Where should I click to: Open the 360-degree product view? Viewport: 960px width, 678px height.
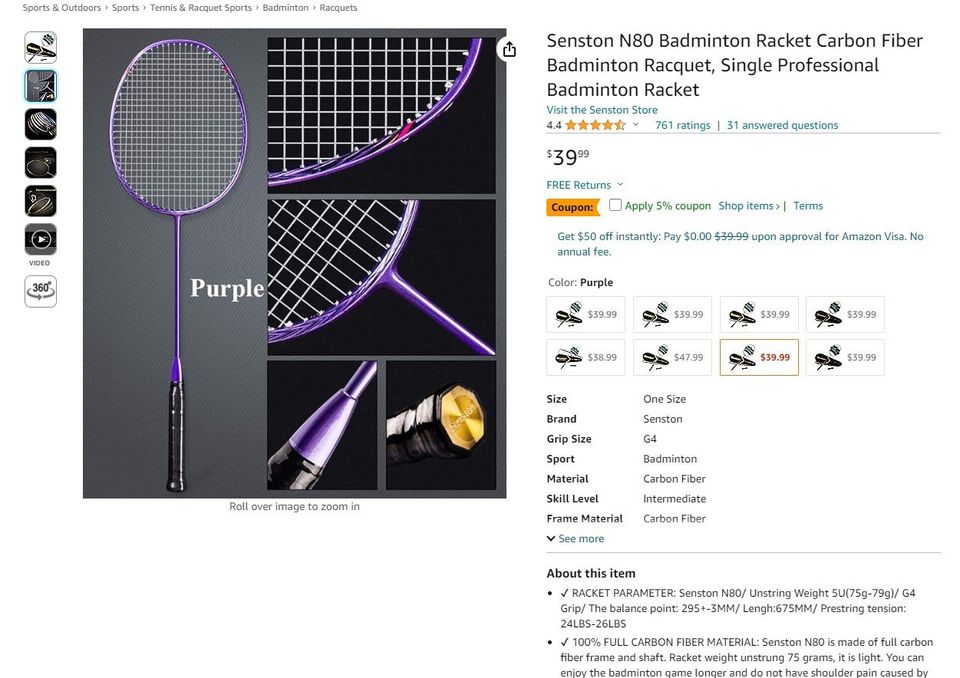pyautogui.click(x=40, y=291)
